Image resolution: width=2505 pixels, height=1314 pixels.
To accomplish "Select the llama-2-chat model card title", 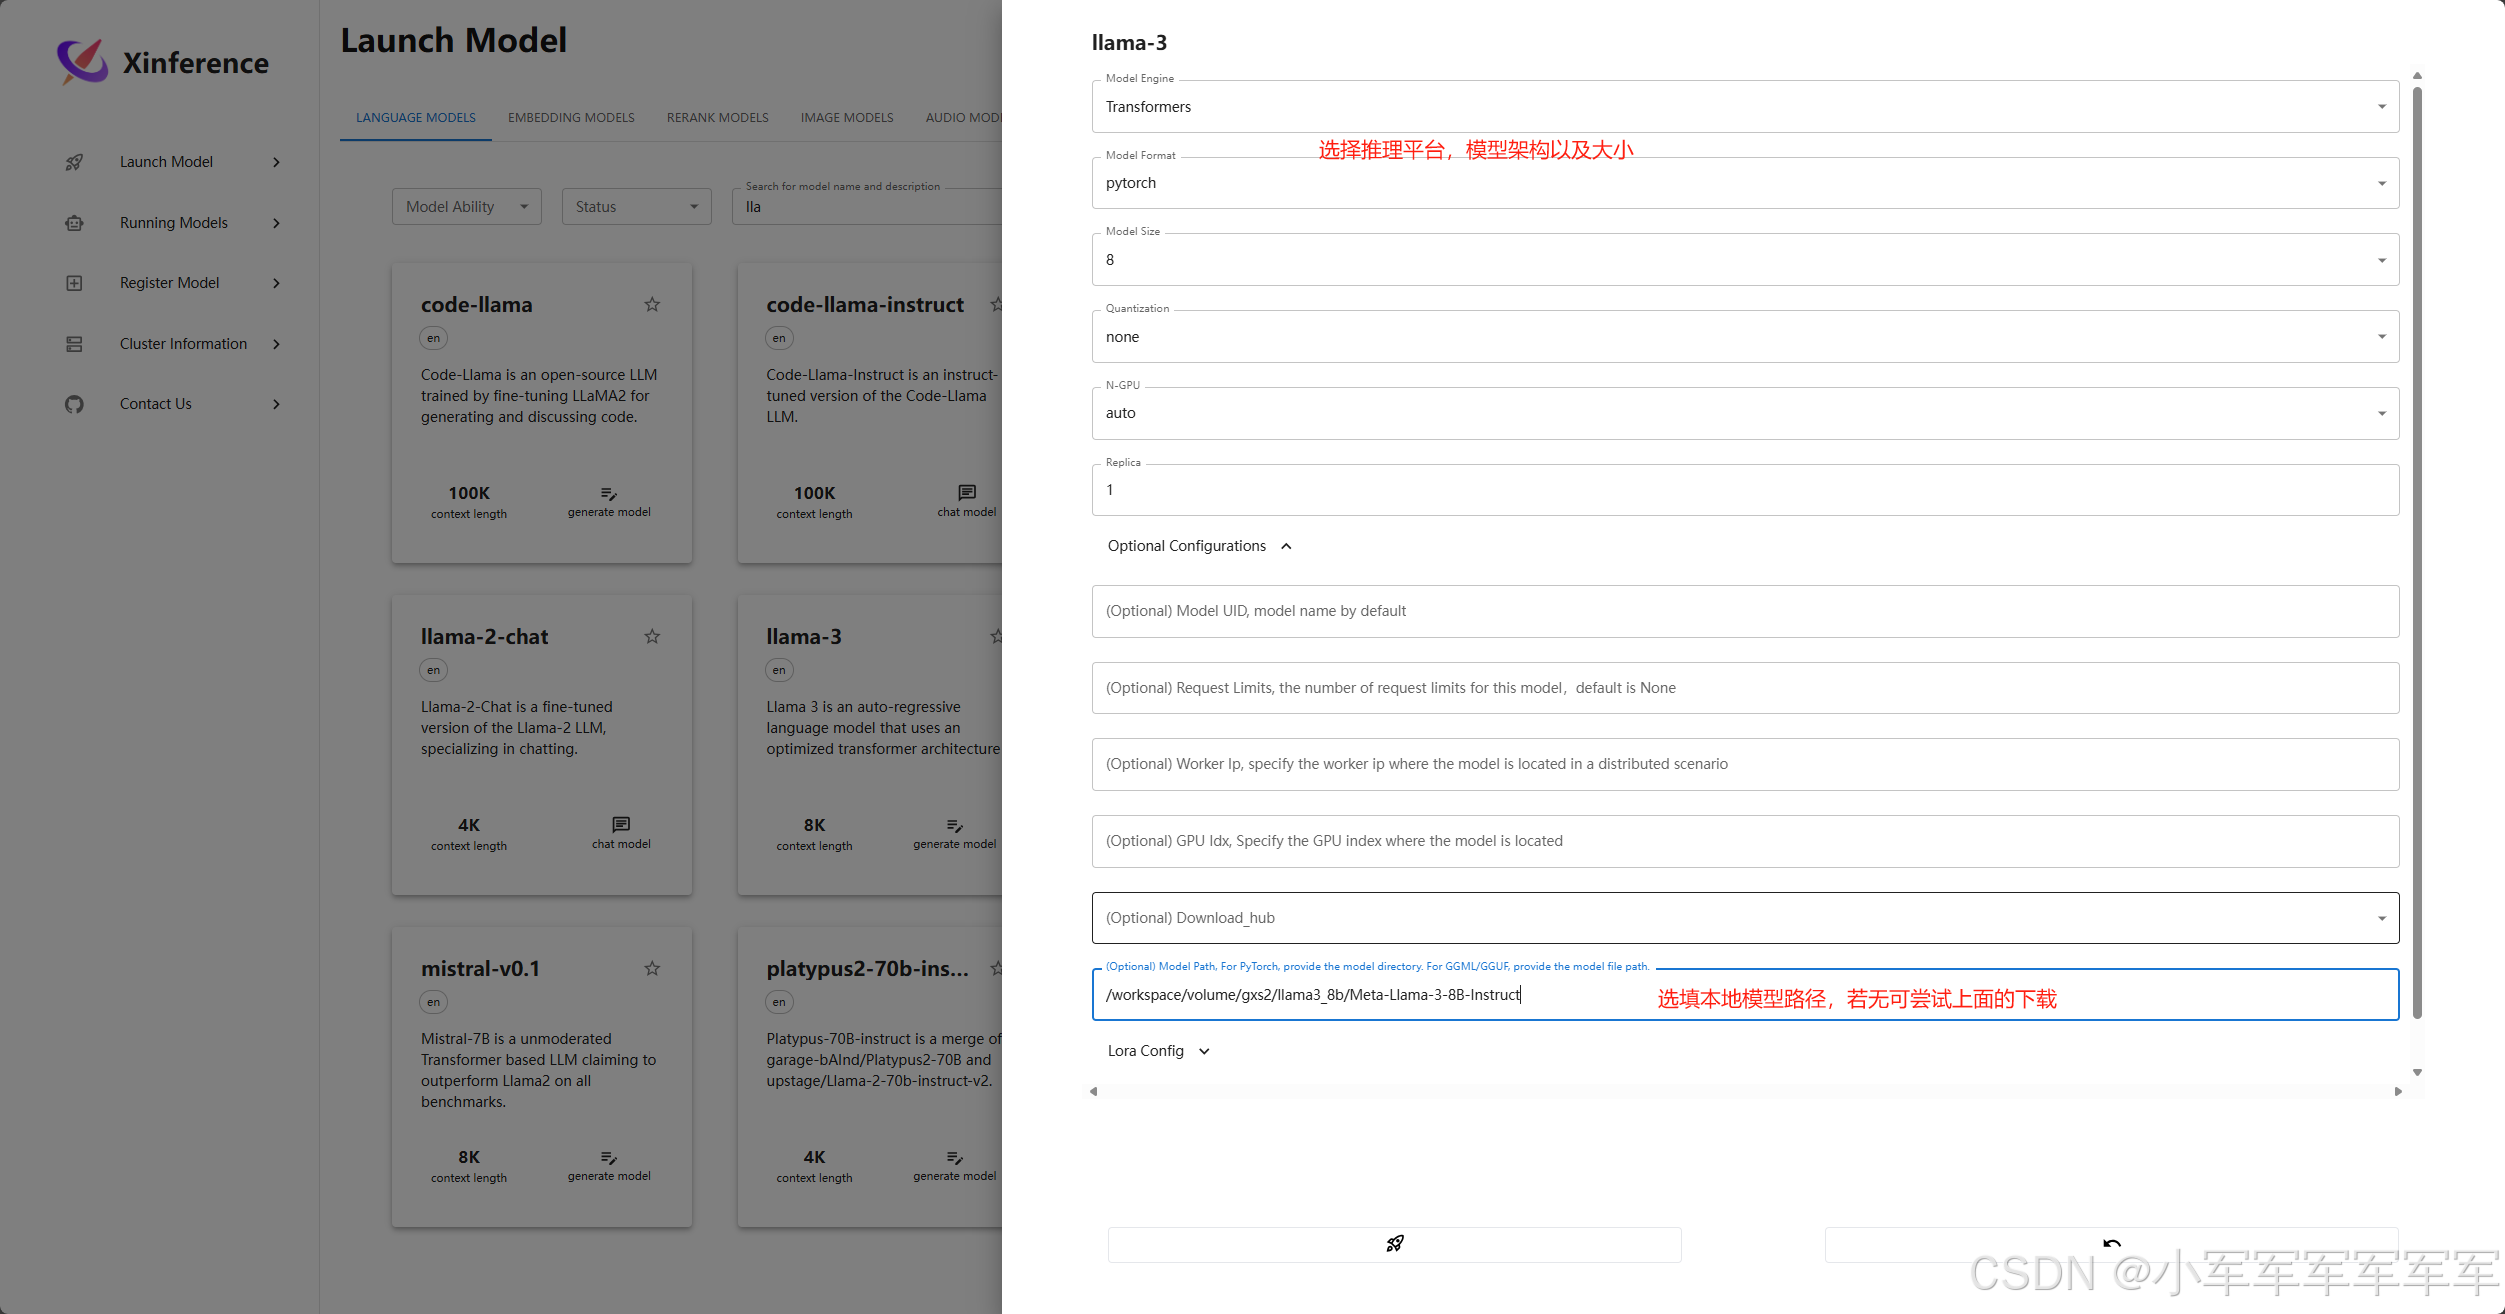I will click(484, 637).
